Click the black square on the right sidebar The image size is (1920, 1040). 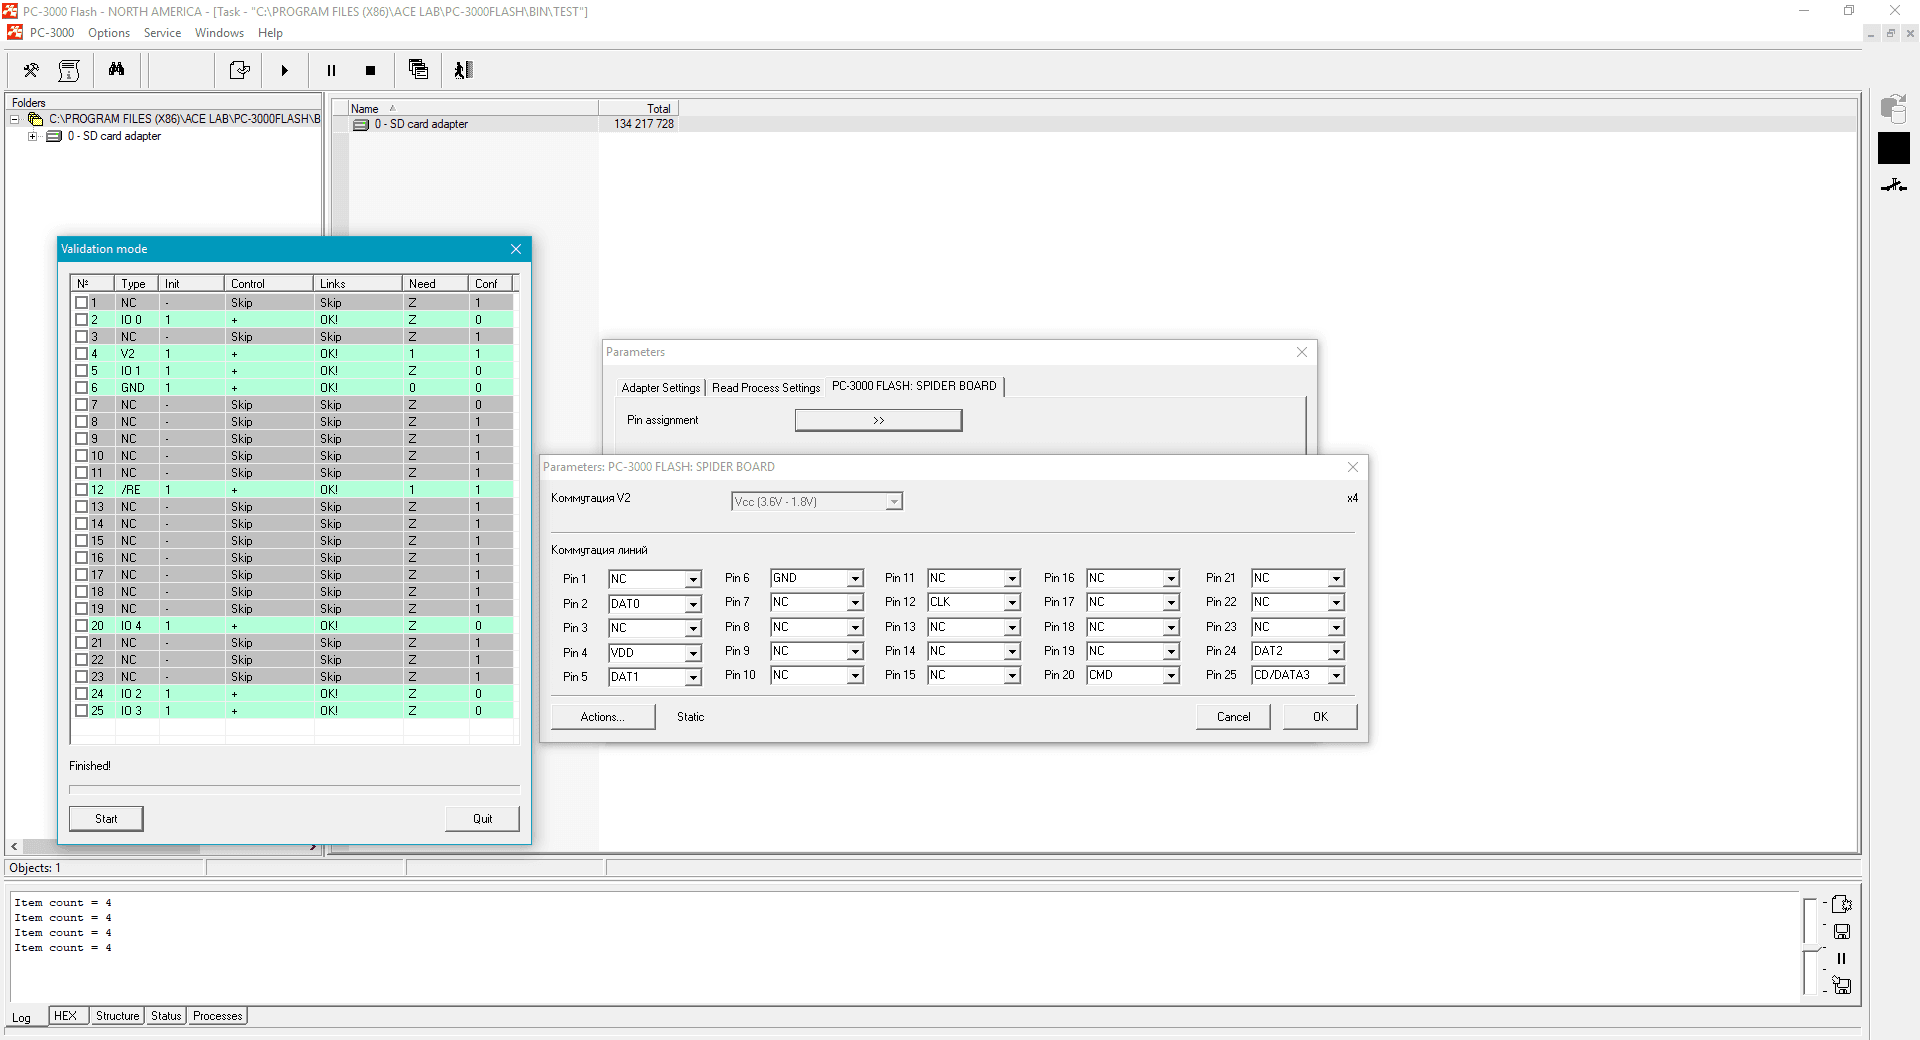[1893, 148]
